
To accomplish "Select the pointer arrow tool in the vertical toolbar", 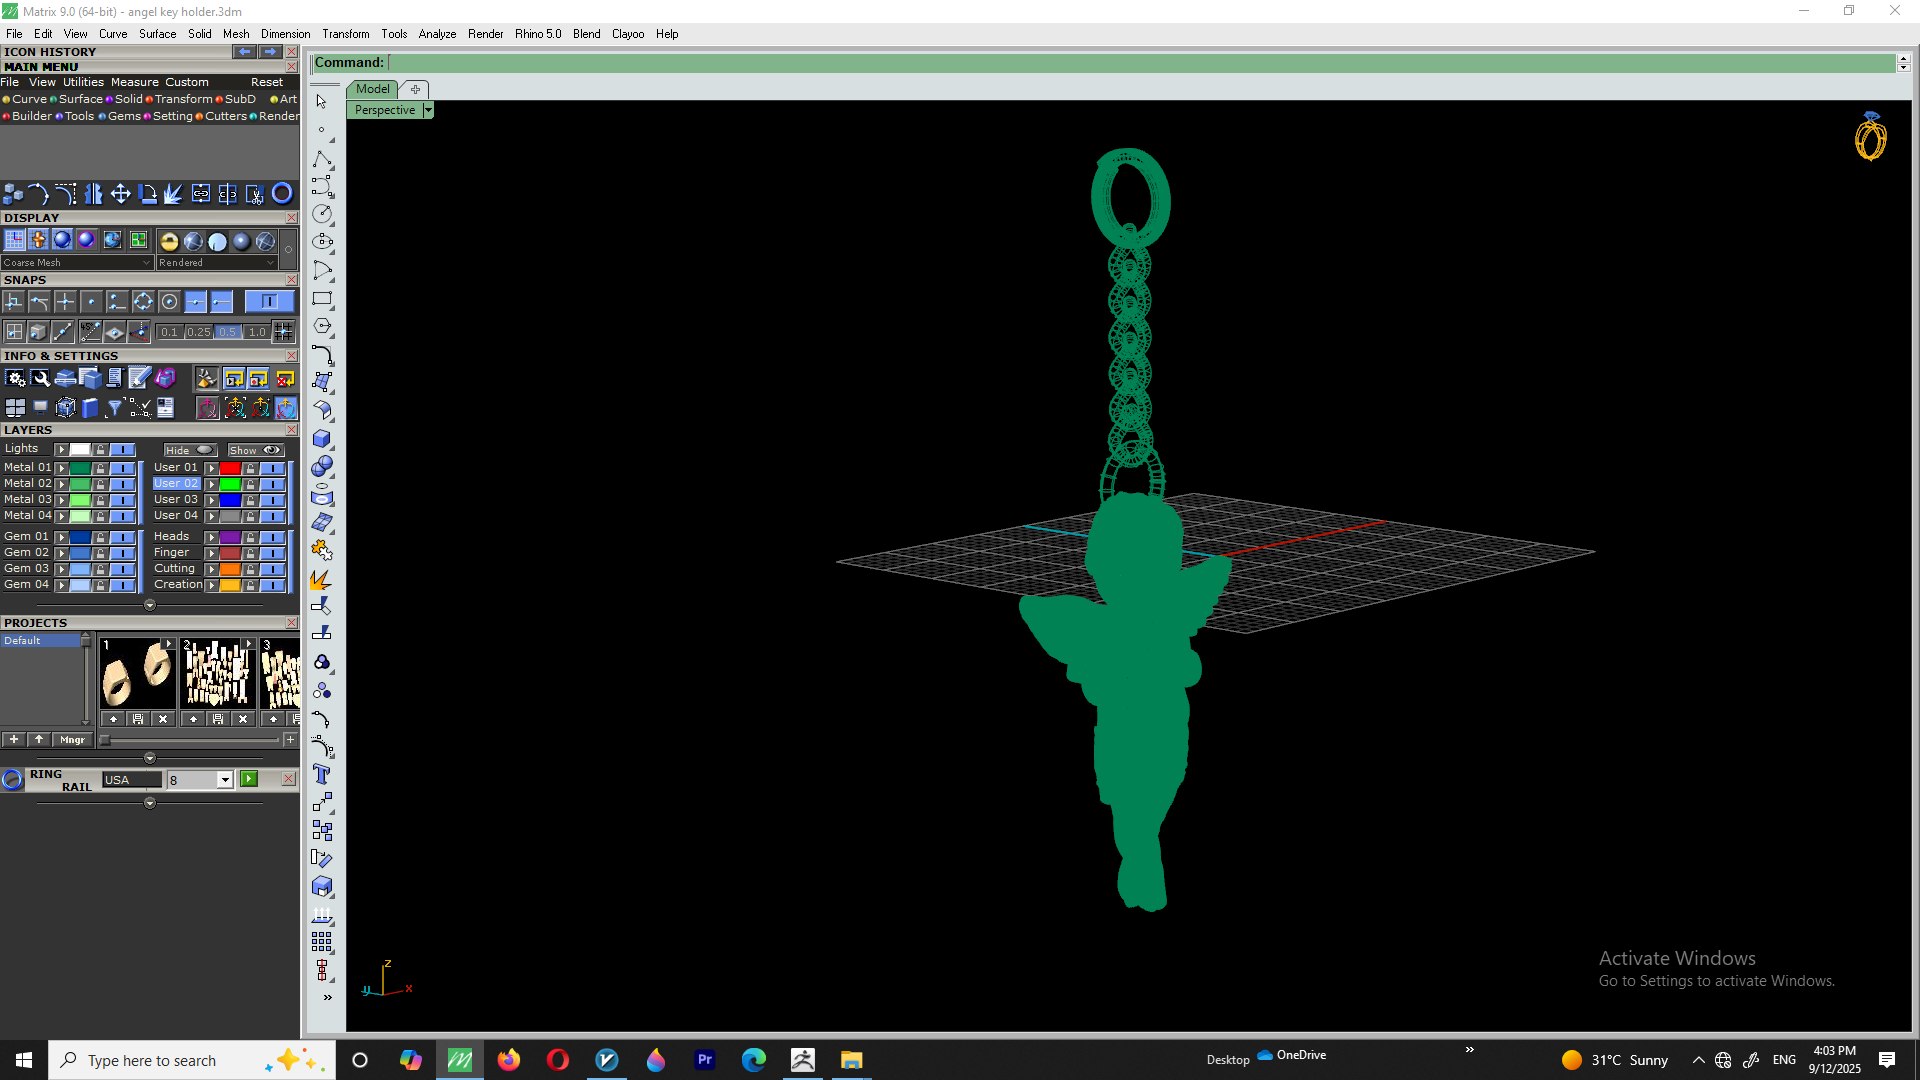I will pyautogui.click(x=321, y=101).
